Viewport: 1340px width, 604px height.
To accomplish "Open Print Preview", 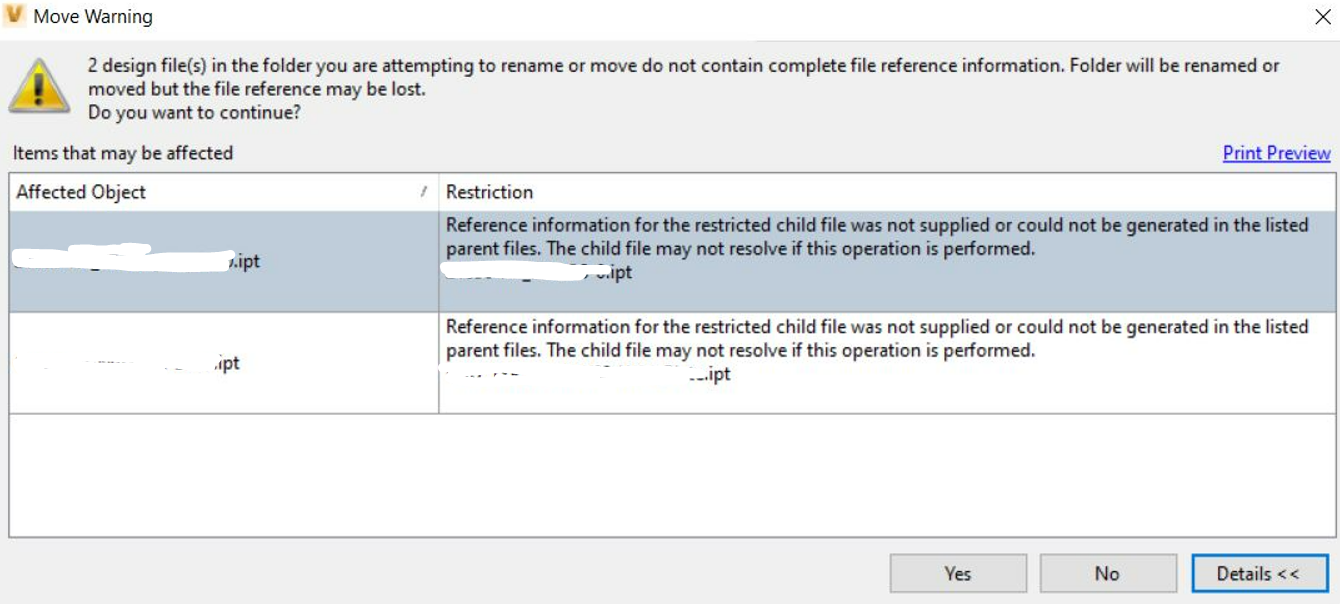I will point(1277,153).
